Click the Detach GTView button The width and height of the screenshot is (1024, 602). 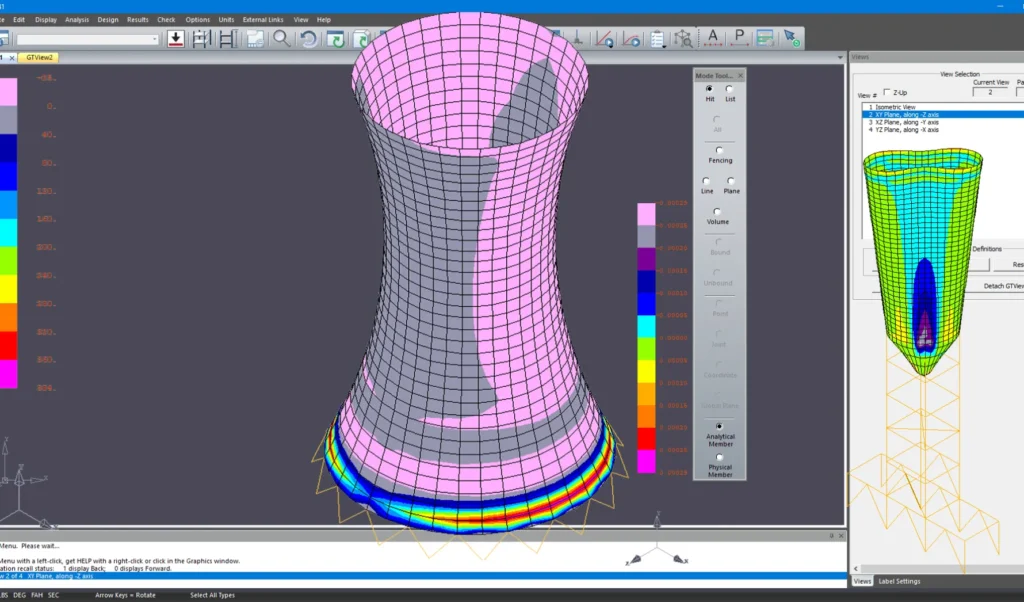pos(1003,286)
